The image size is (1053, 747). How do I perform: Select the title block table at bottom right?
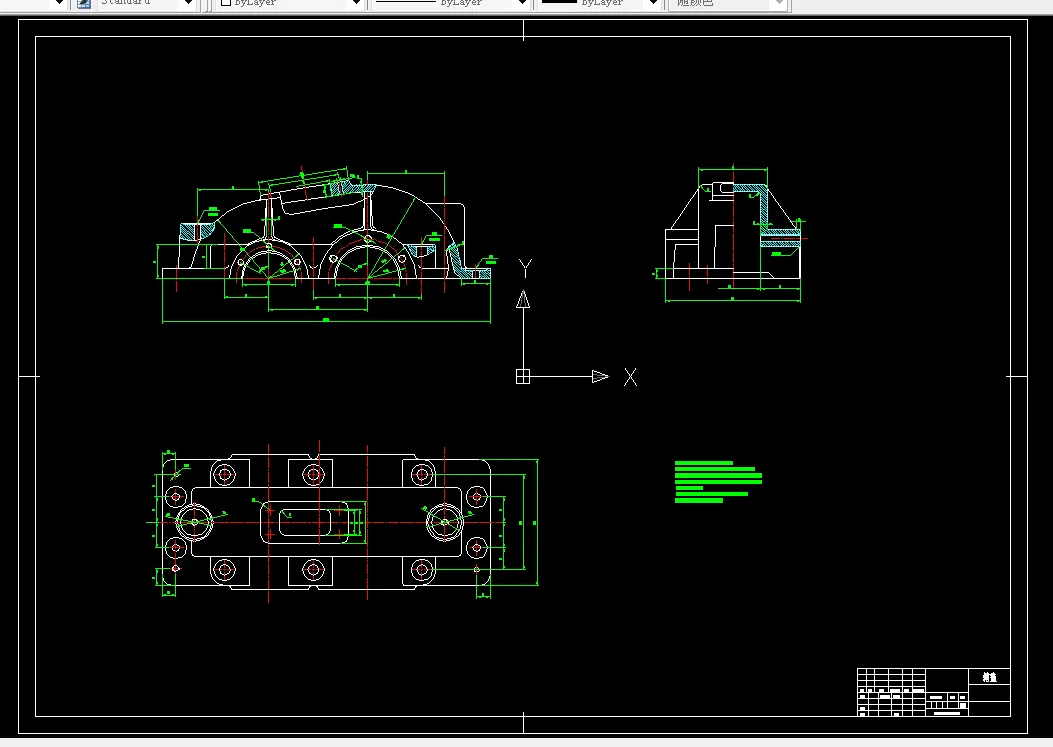tap(933, 692)
